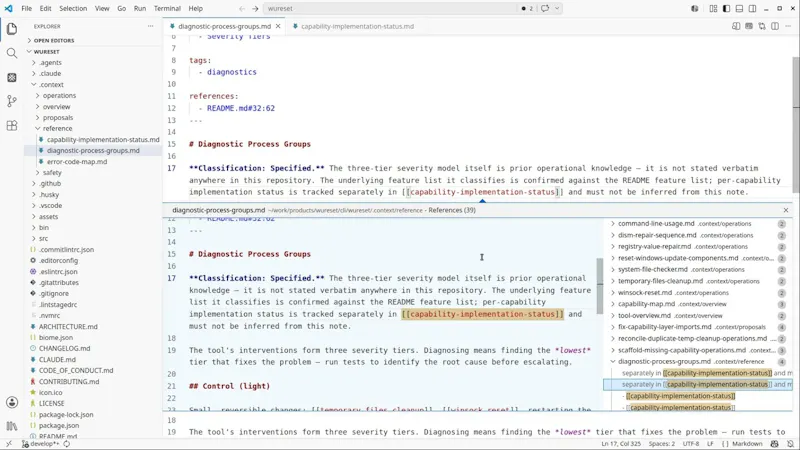Open the Copilot status icon in status bar
The height and width of the screenshot is (450, 800).
(774, 444)
